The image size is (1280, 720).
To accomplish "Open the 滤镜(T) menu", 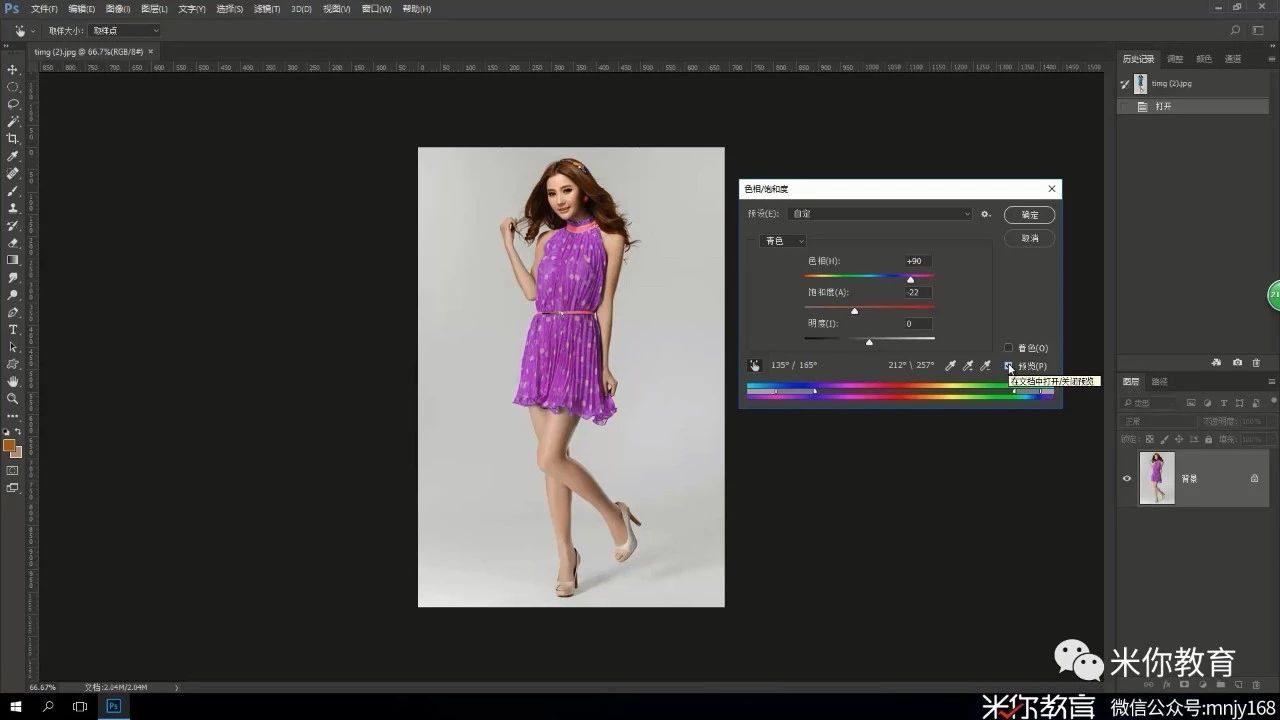I will pyautogui.click(x=266, y=9).
